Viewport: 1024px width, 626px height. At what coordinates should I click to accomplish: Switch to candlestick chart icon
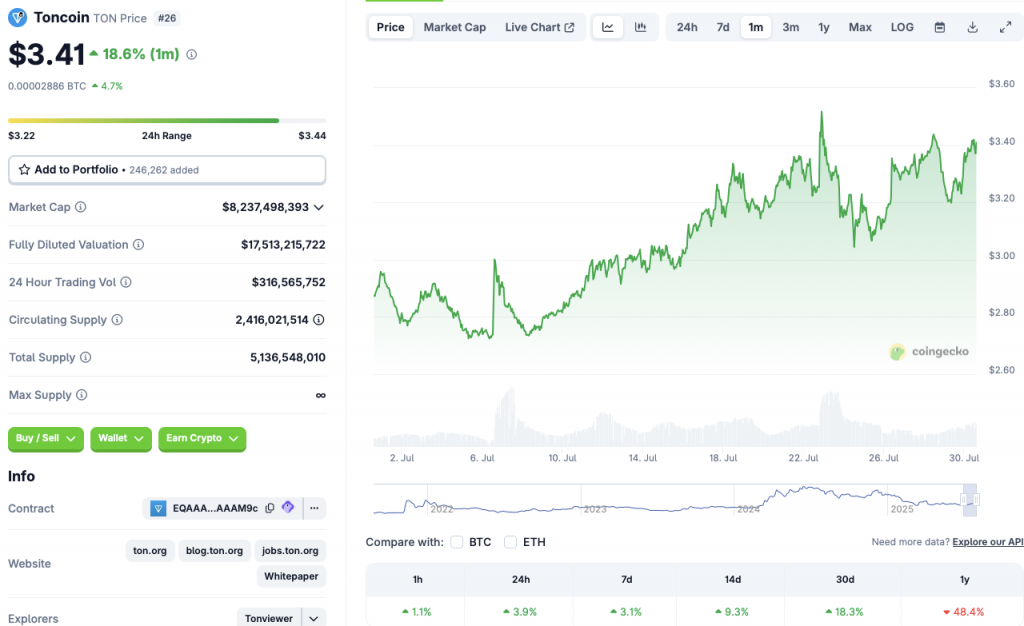tap(640, 27)
